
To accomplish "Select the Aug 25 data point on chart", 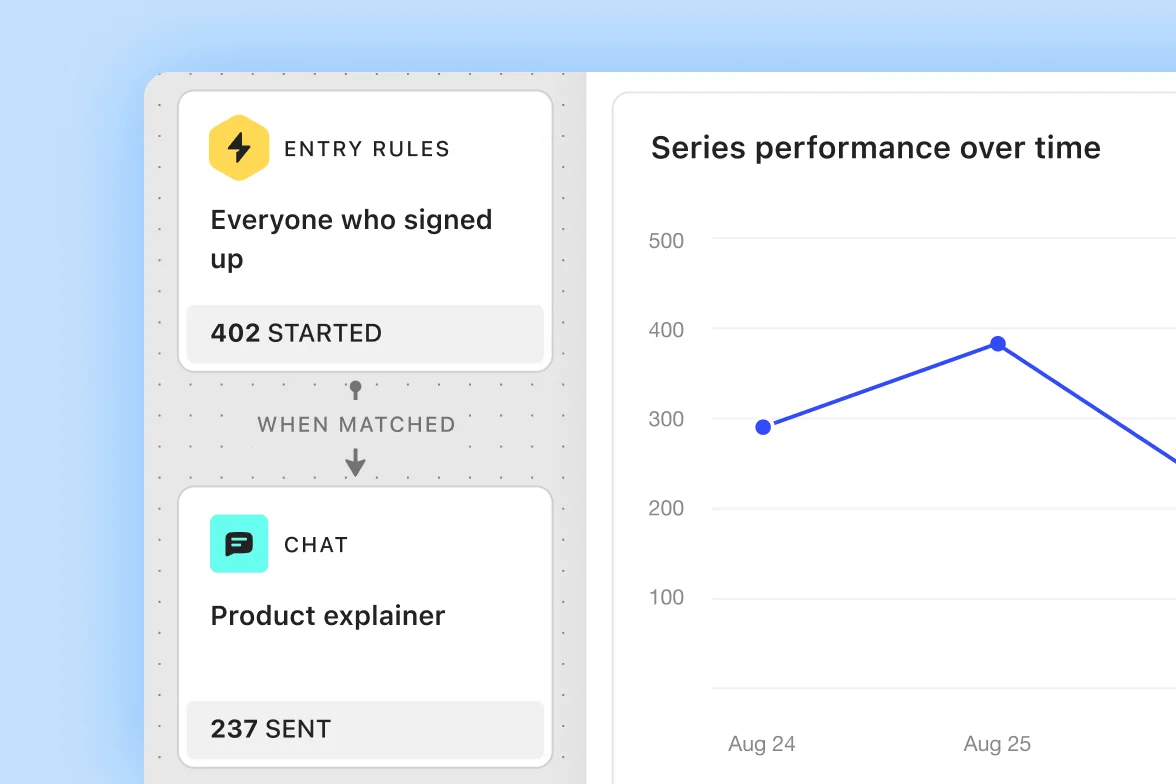I will pyautogui.click(x=997, y=344).
